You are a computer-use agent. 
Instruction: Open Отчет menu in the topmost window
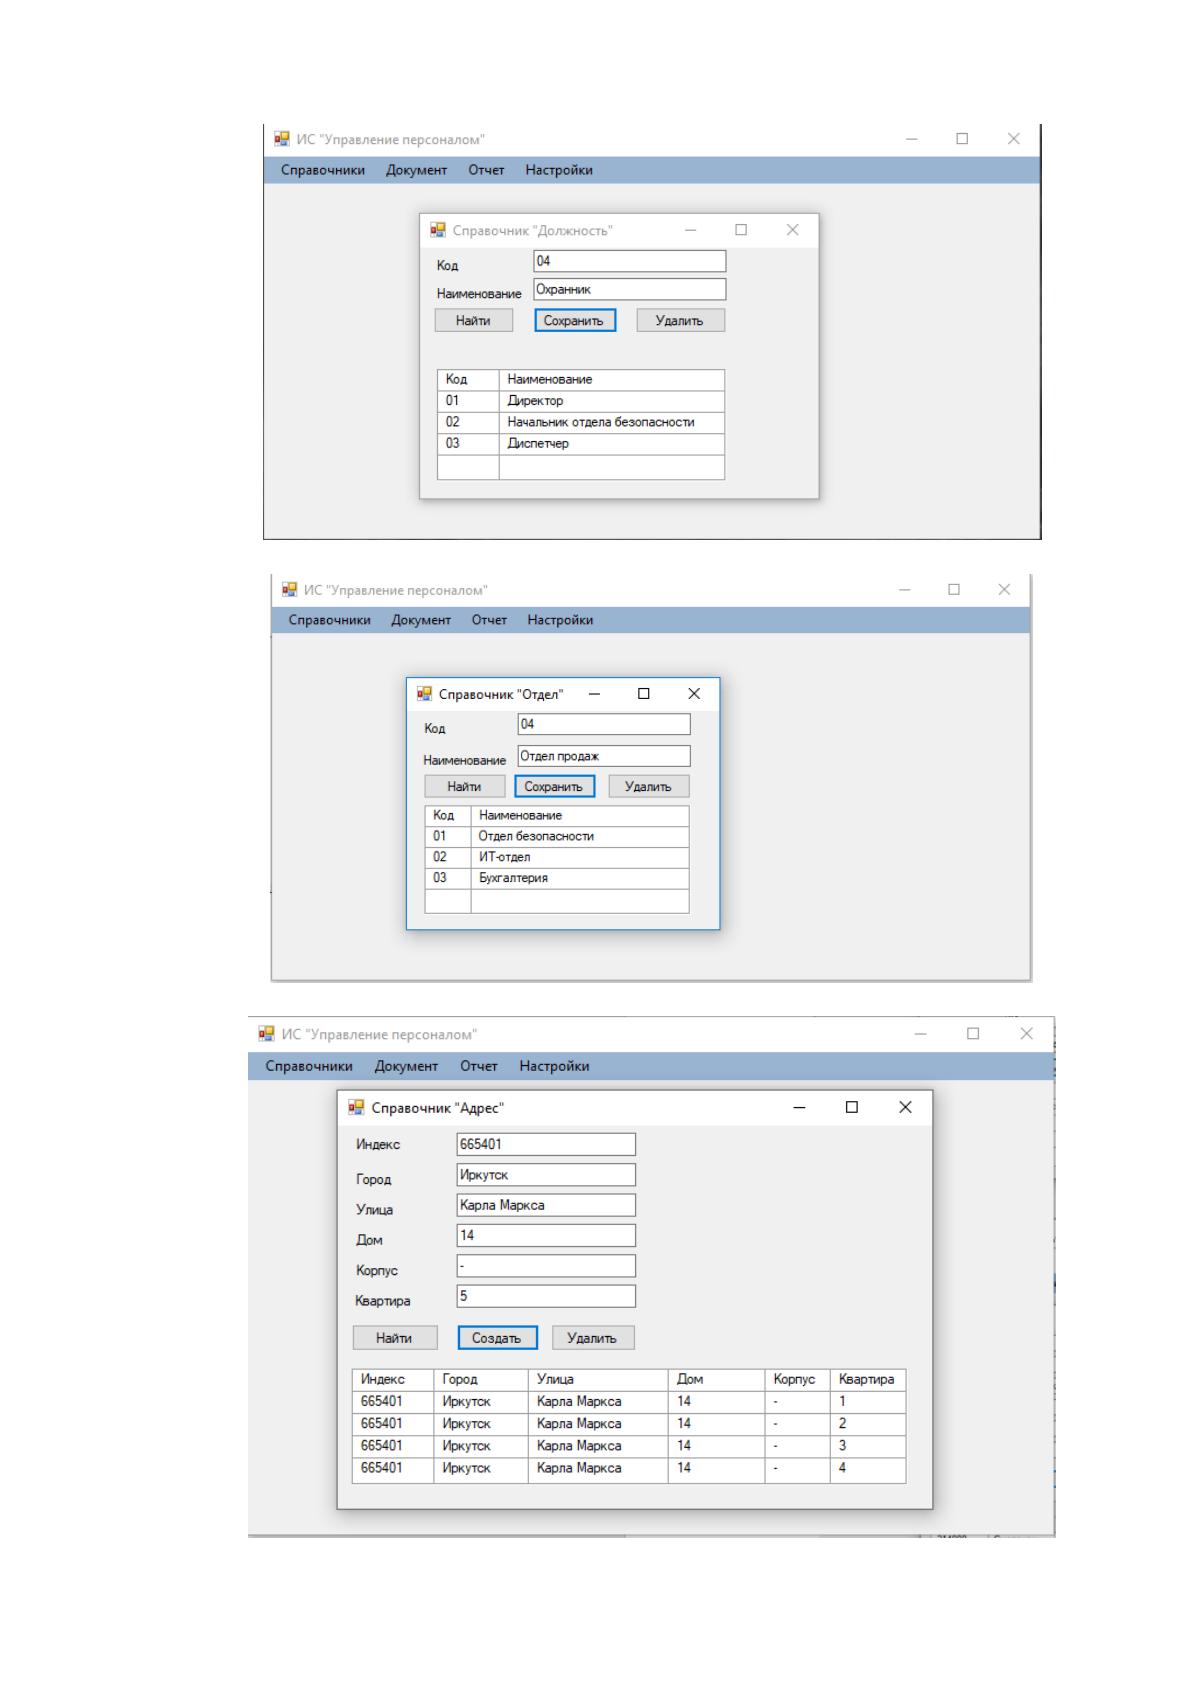click(x=486, y=170)
